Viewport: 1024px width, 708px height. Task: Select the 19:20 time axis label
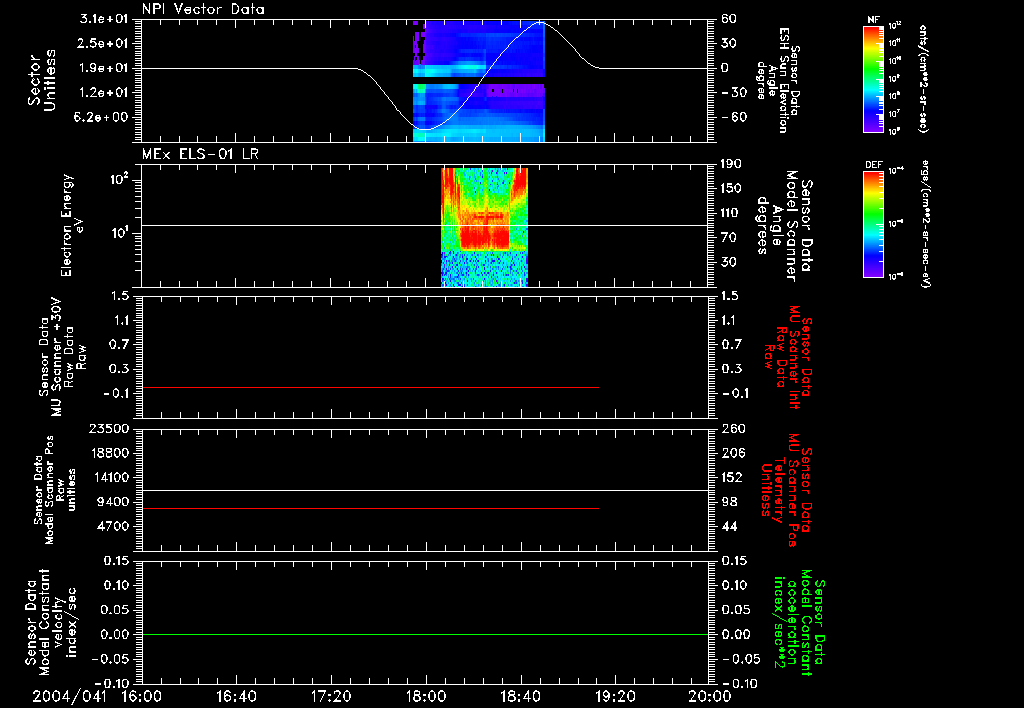615,696
